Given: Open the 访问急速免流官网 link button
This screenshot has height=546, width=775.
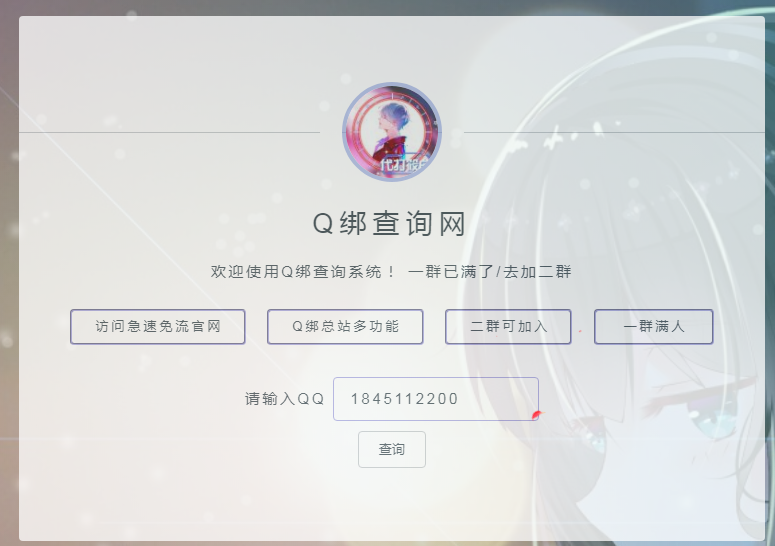Looking at the screenshot, I should (x=157, y=327).
